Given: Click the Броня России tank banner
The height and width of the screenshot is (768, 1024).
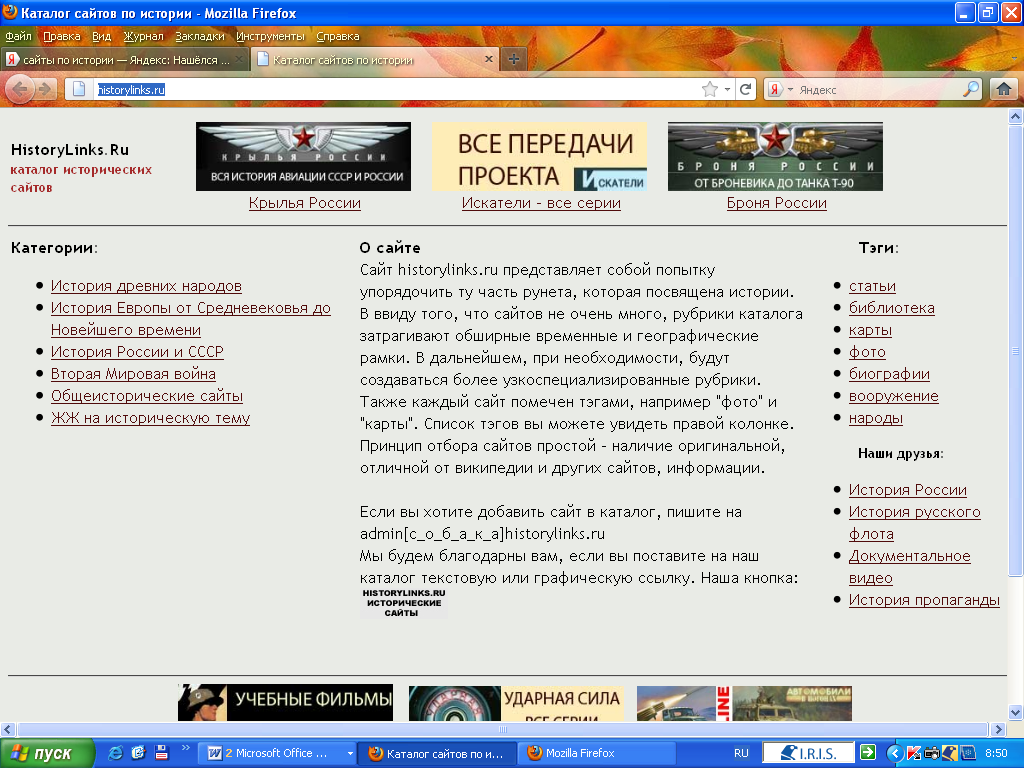Looking at the screenshot, I should 775,157.
